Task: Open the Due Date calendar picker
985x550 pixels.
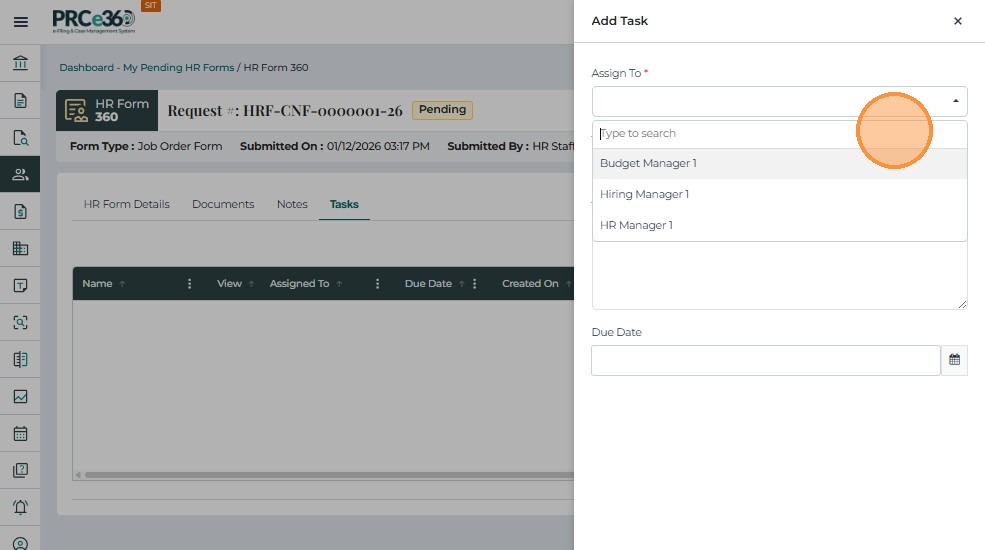Action: click(x=954, y=360)
